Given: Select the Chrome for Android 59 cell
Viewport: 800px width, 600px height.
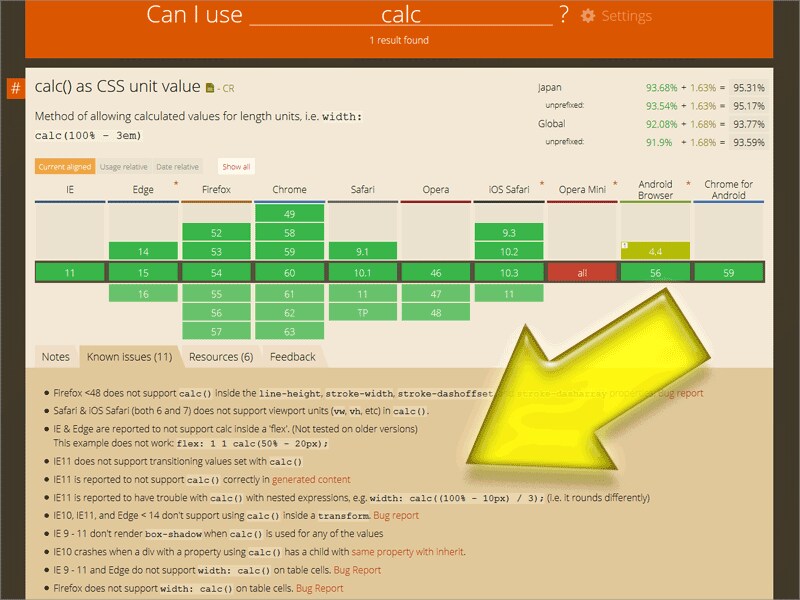Looking at the screenshot, I should (729, 272).
